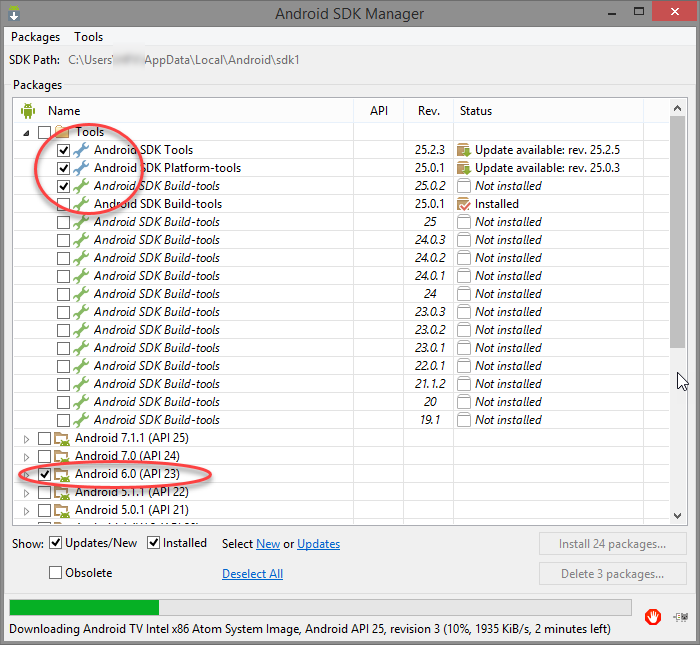The width and height of the screenshot is (700, 645).
Task: Click the update status icon for rev. 25.2.5
Action: (464, 150)
